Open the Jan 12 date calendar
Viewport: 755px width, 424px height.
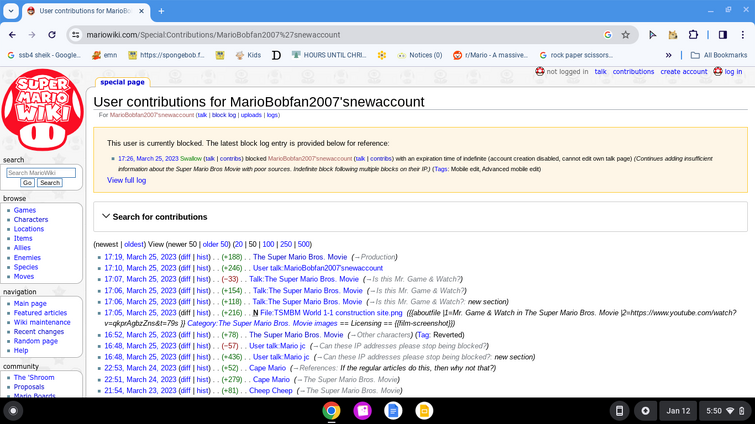point(678,411)
